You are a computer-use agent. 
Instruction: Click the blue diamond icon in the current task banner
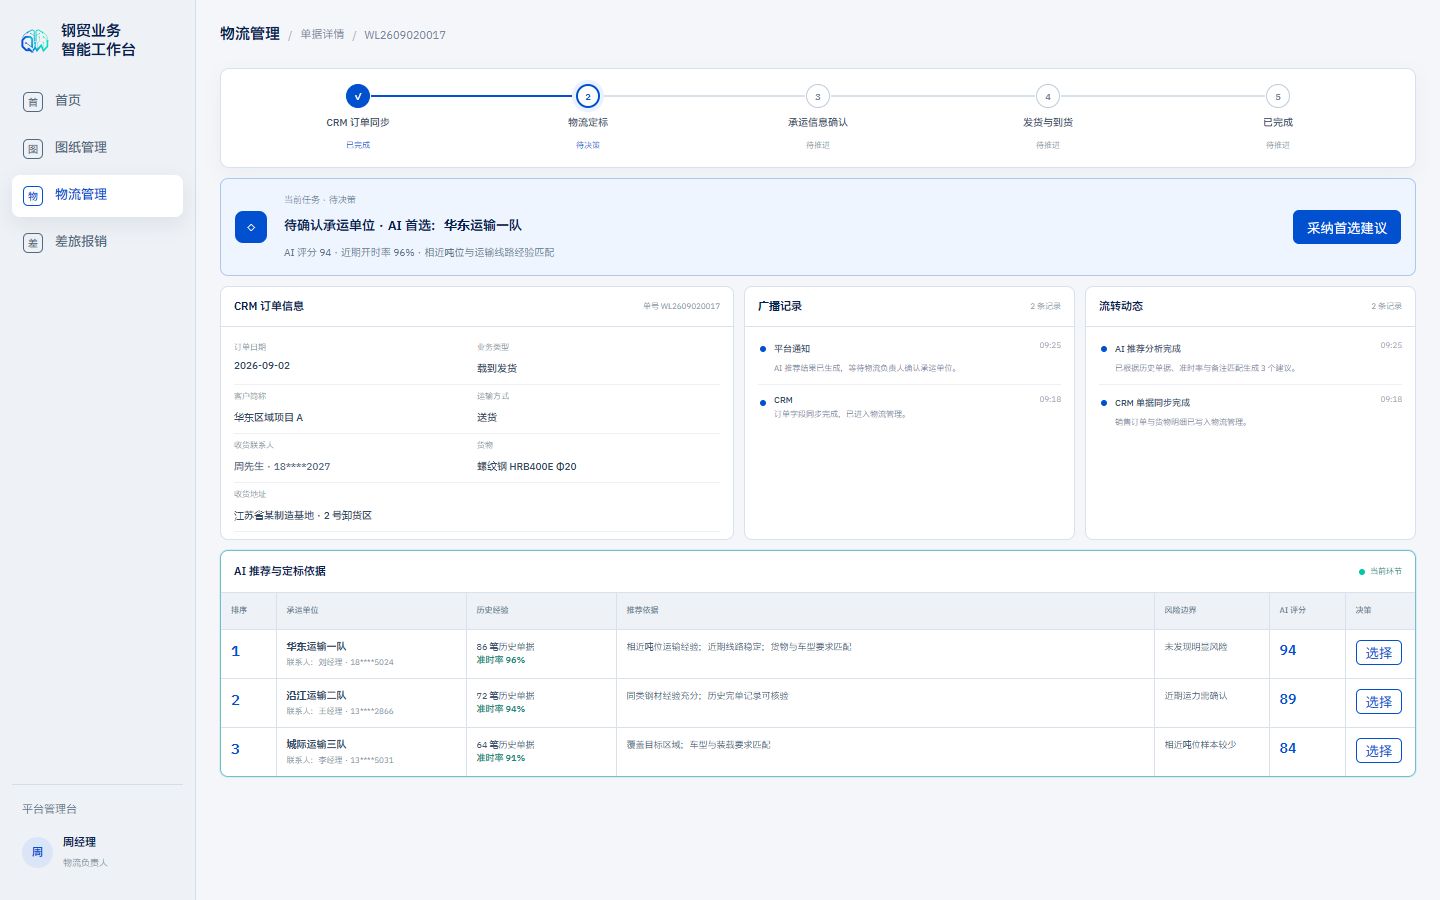(x=251, y=227)
